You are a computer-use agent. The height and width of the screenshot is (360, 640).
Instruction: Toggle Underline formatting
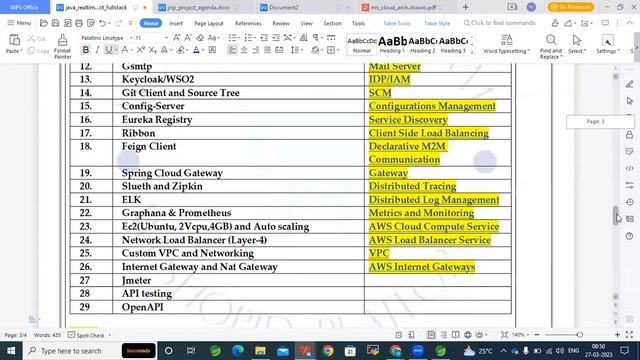pyautogui.click(x=108, y=50)
